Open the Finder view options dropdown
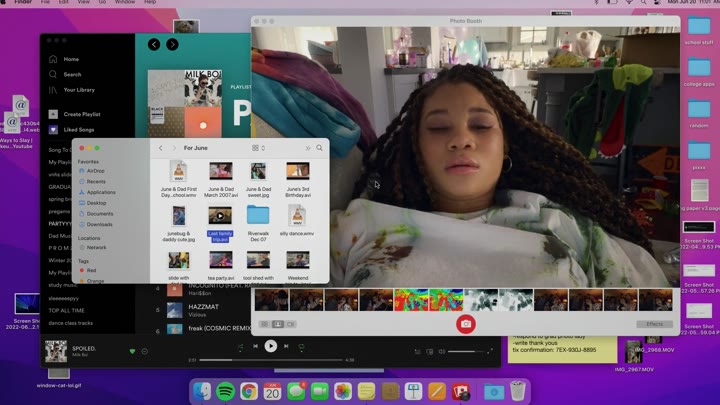The height and width of the screenshot is (405, 720). [x=258, y=148]
